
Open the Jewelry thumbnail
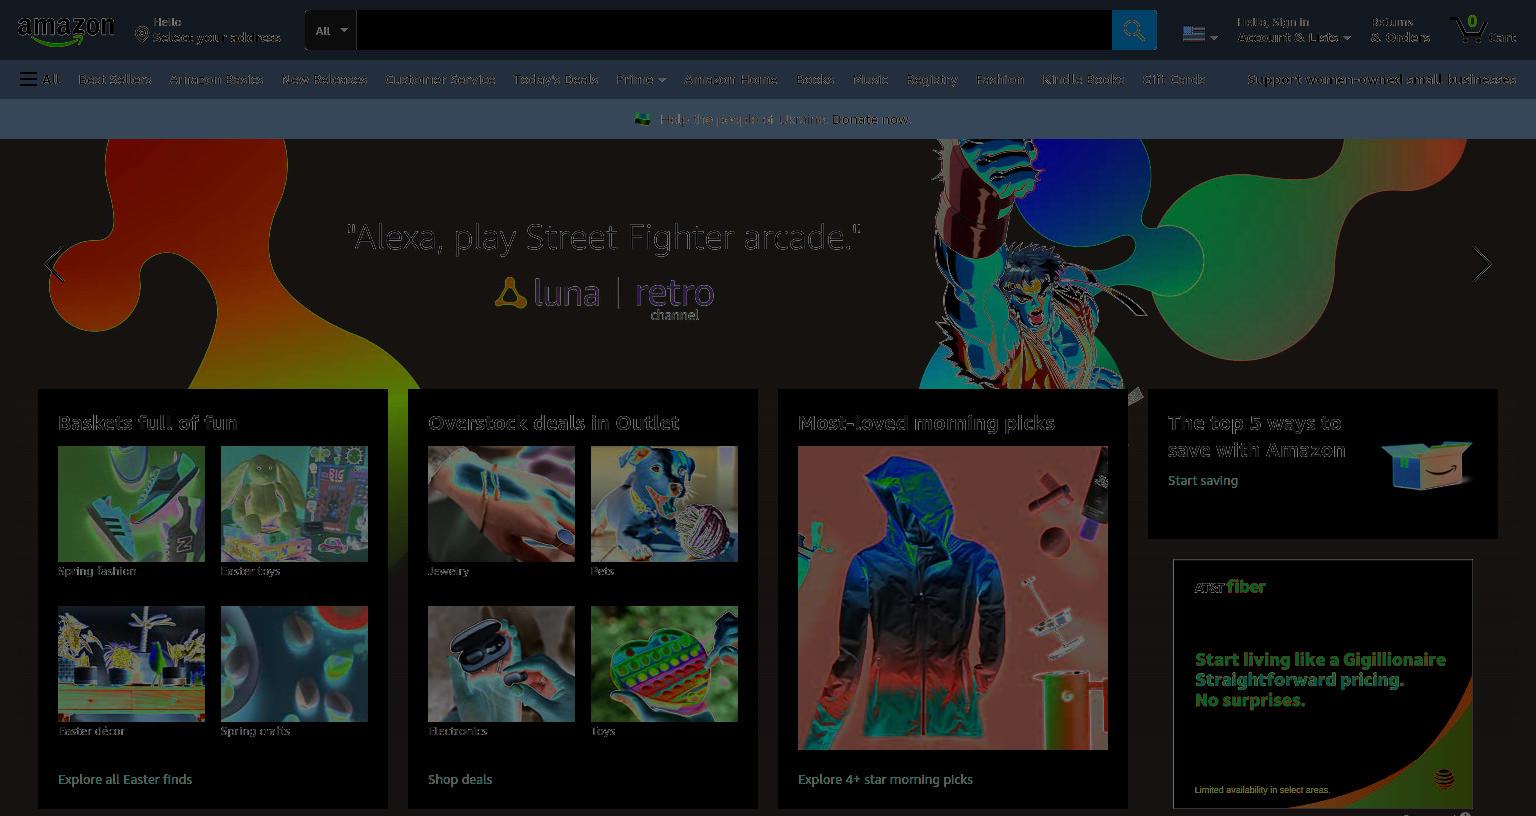[x=501, y=504]
